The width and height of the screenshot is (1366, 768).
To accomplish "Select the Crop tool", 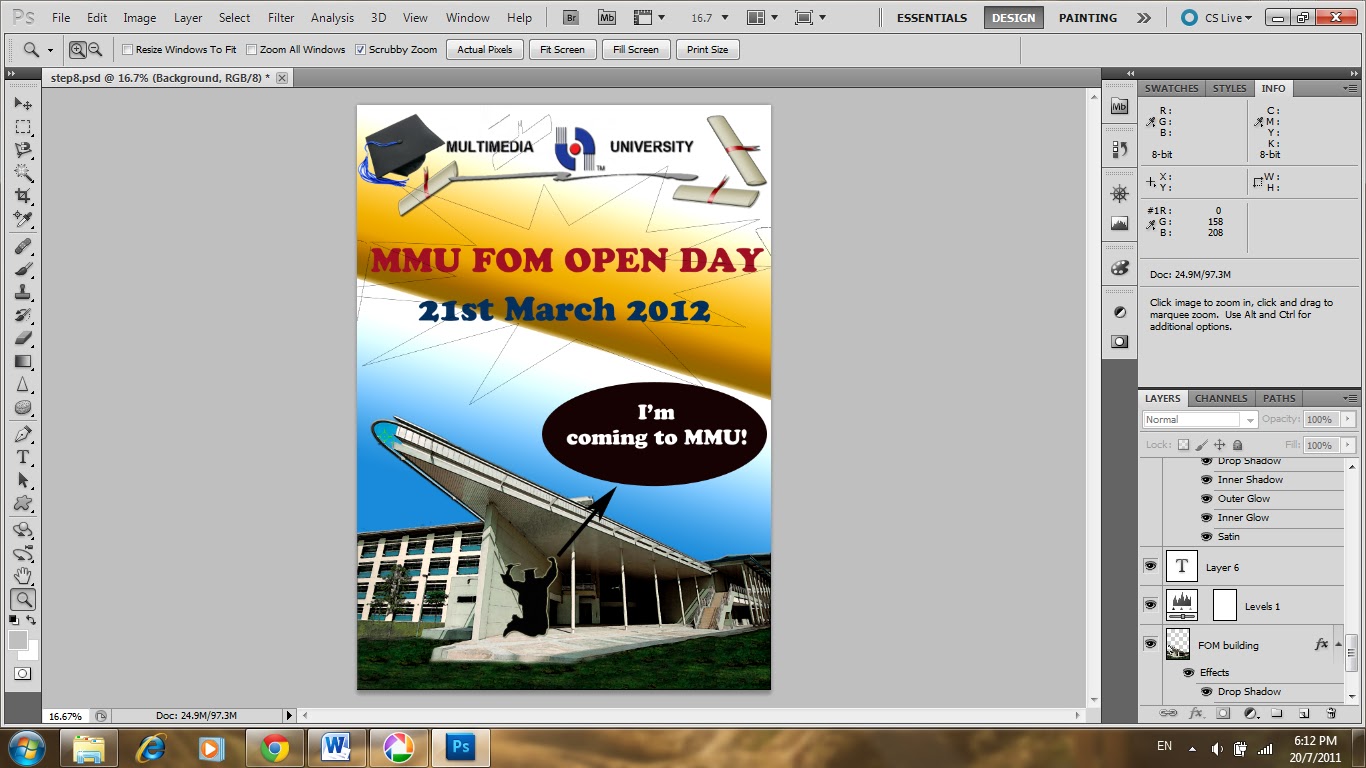I will (x=23, y=196).
